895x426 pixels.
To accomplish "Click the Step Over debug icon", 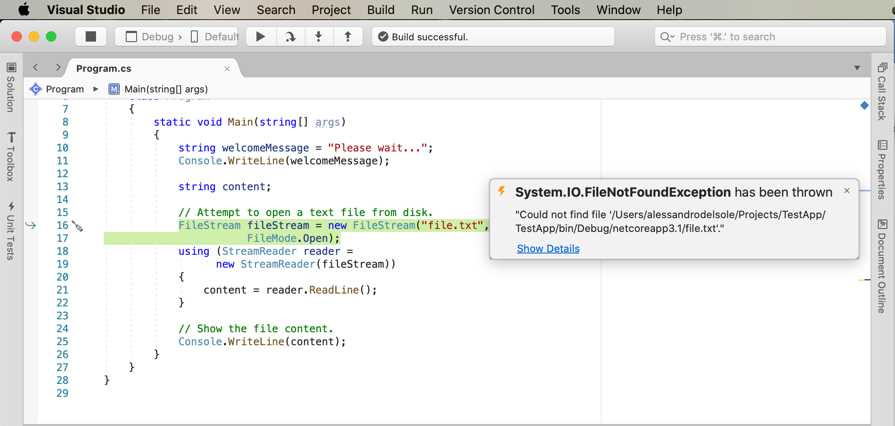I will 290,37.
